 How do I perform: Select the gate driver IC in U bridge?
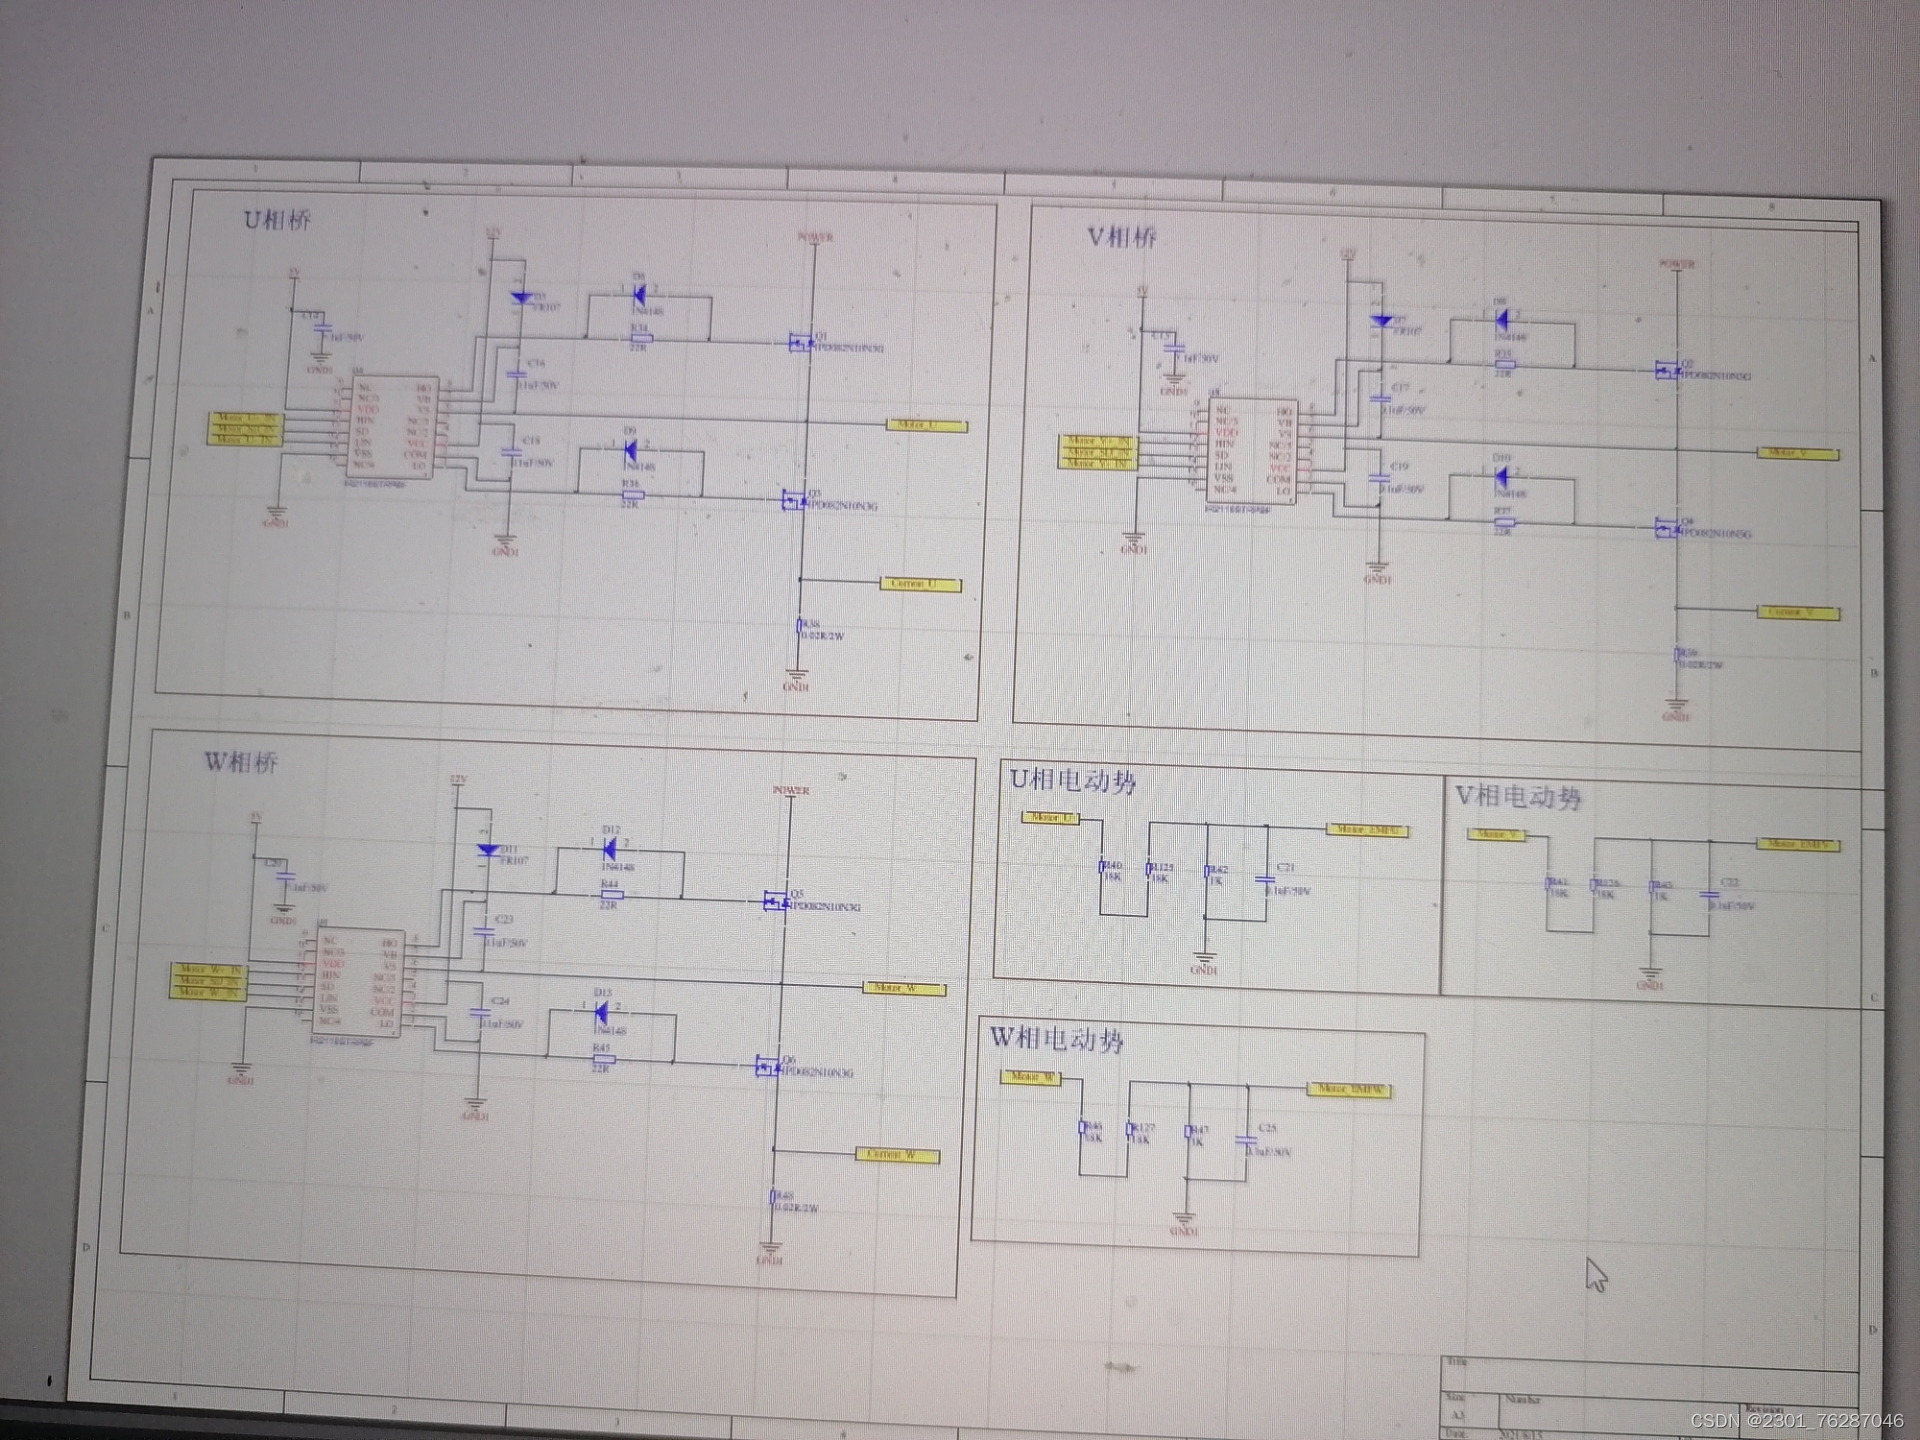[x=391, y=427]
